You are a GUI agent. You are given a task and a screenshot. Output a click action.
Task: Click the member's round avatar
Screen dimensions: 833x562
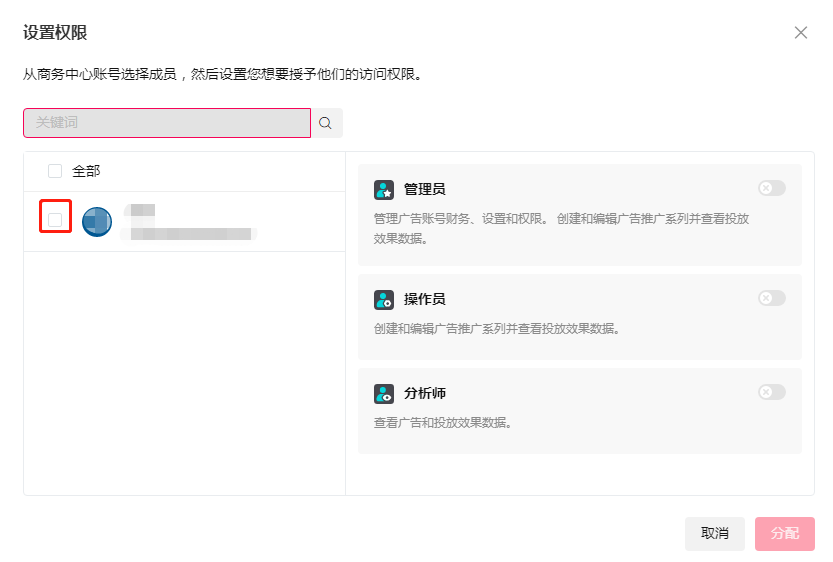pos(97,221)
